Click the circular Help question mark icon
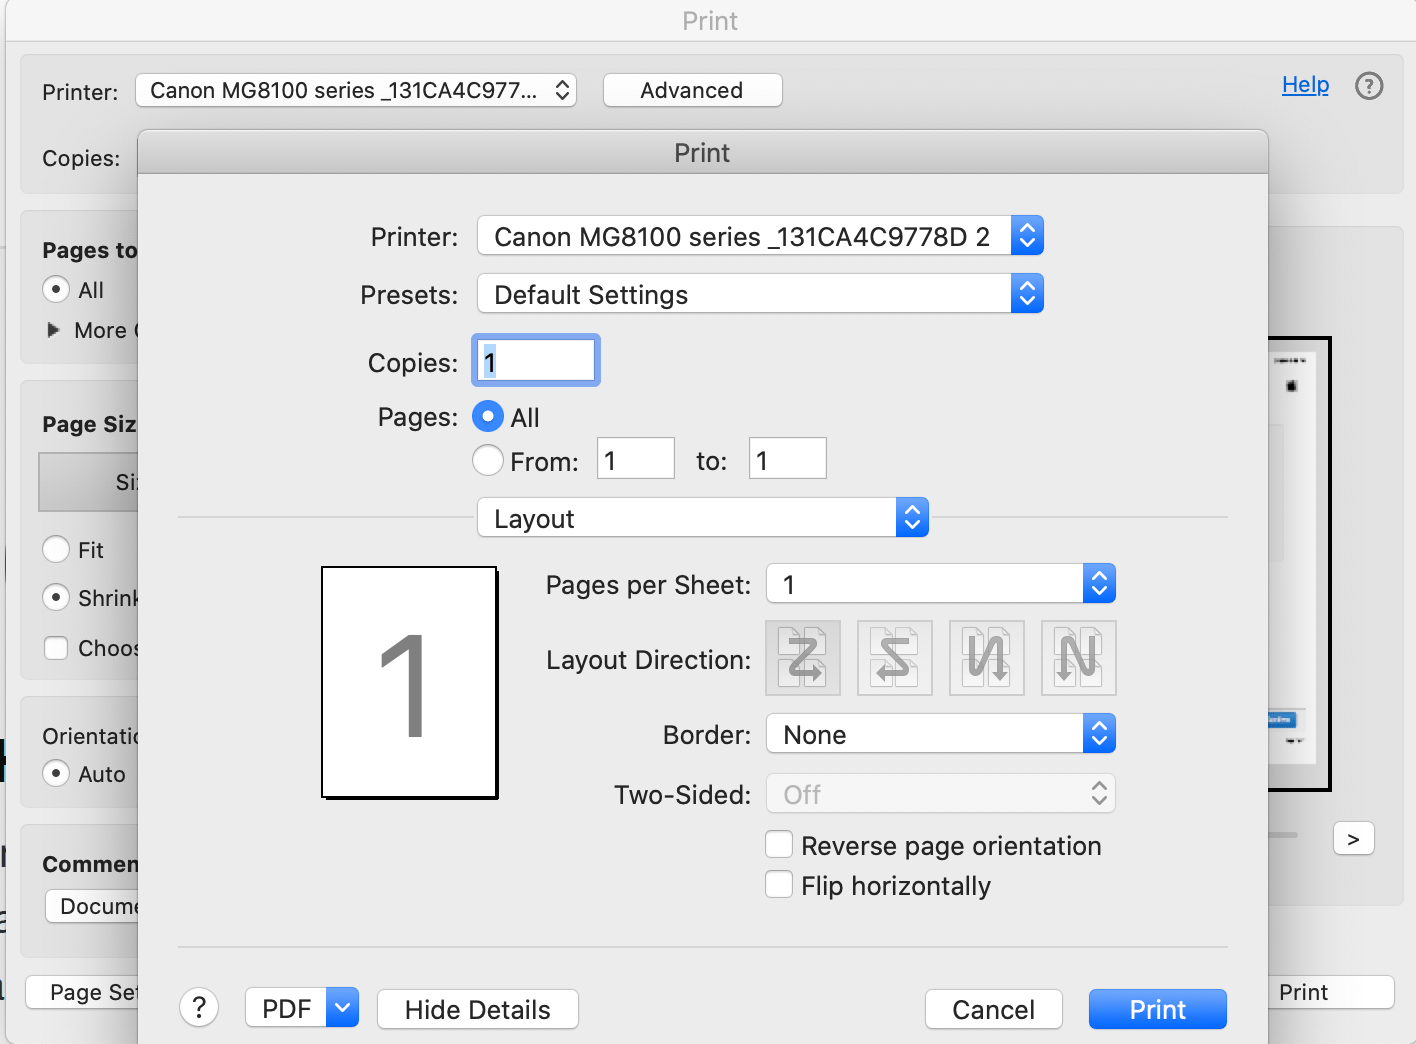Screen dimensions: 1416x1044 (x=1369, y=86)
